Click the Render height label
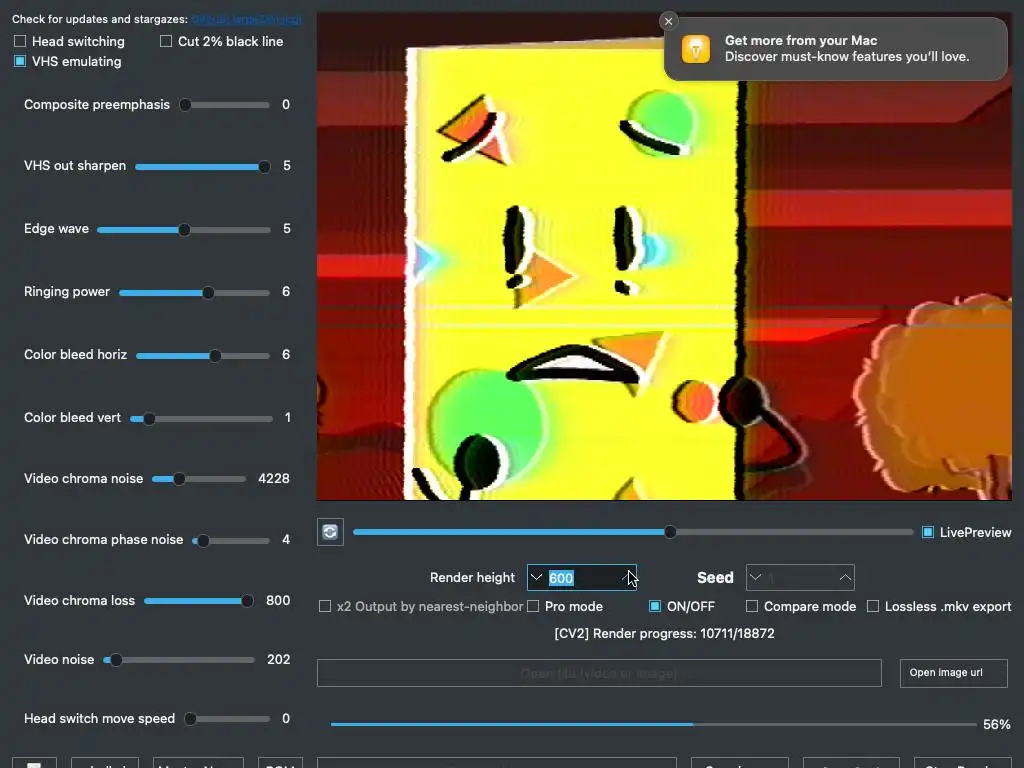This screenshot has width=1024, height=768. 472,577
